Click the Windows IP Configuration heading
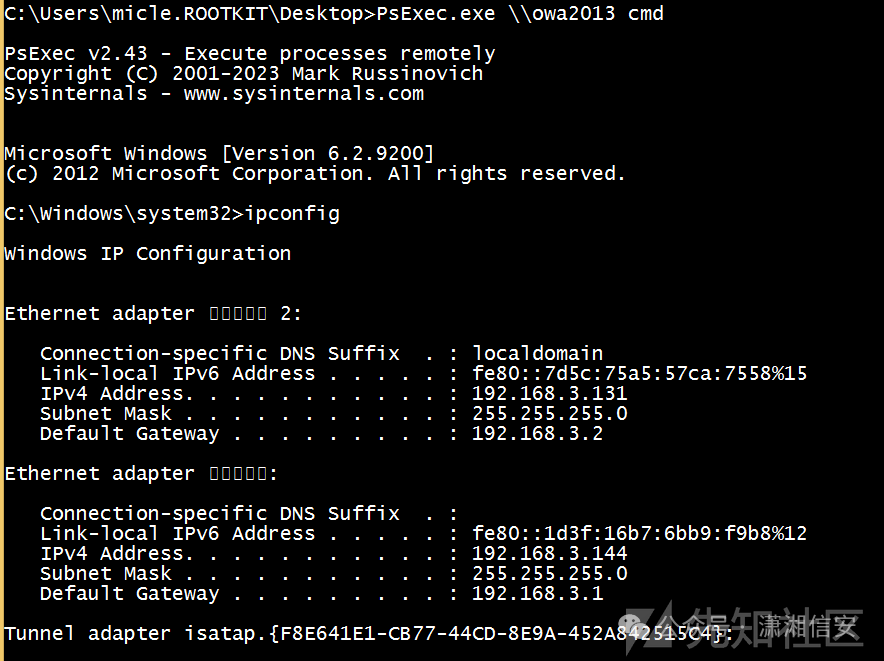The image size is (884, 661). point(147,254)
